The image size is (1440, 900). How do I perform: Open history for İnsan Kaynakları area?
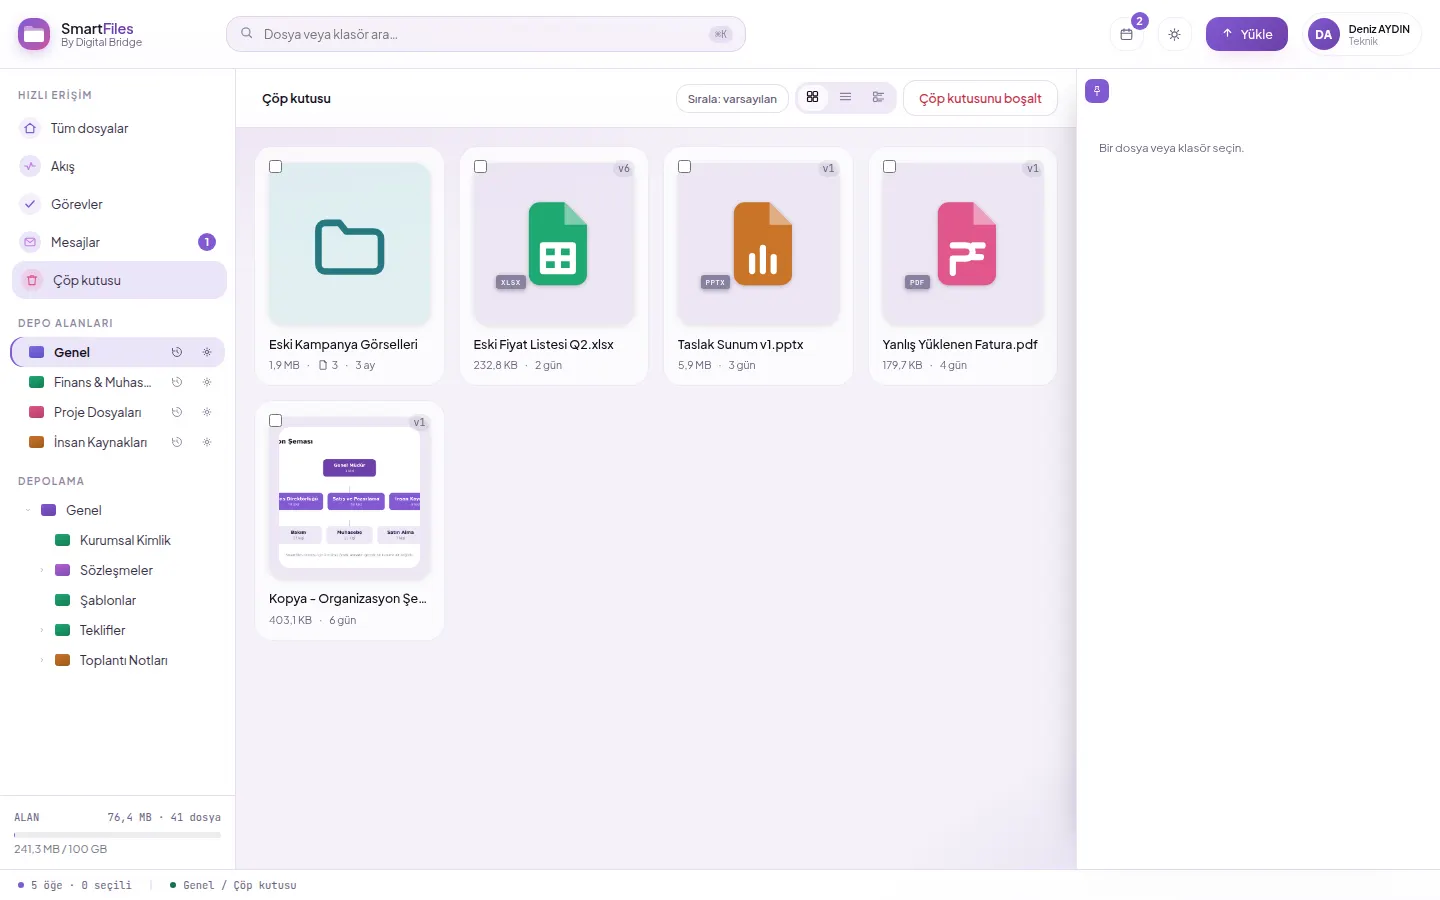[177, 442]
